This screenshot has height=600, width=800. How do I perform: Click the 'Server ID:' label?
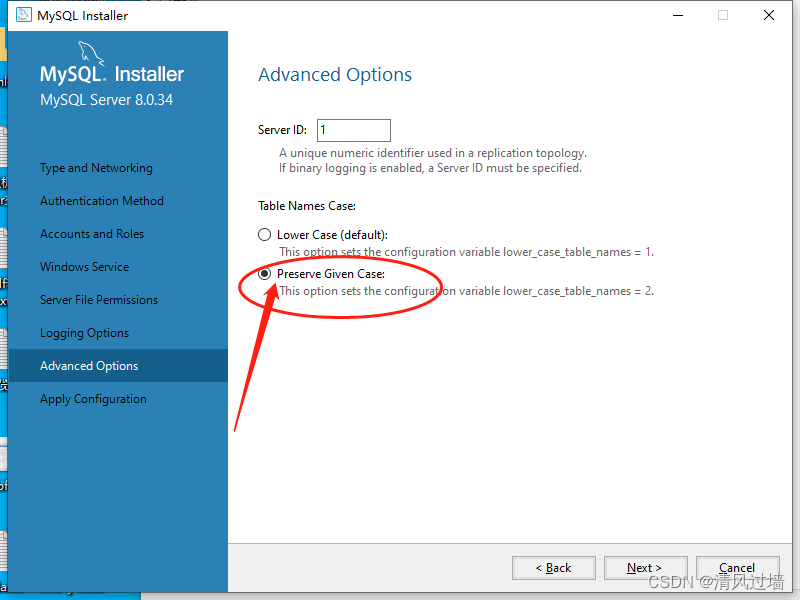click(282, 130)
